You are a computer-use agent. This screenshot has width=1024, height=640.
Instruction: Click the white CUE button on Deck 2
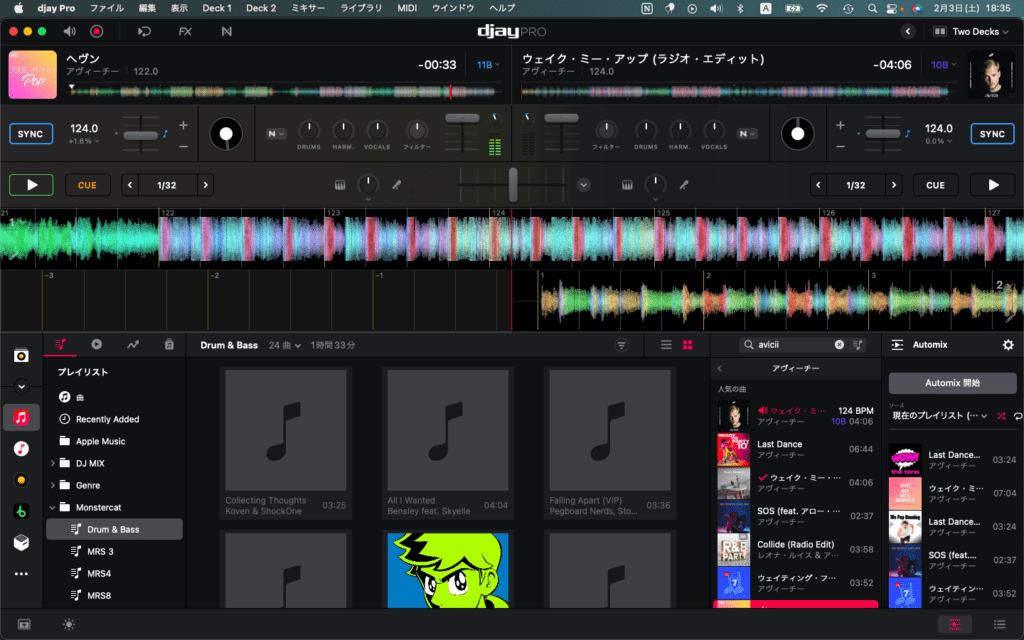935,185
